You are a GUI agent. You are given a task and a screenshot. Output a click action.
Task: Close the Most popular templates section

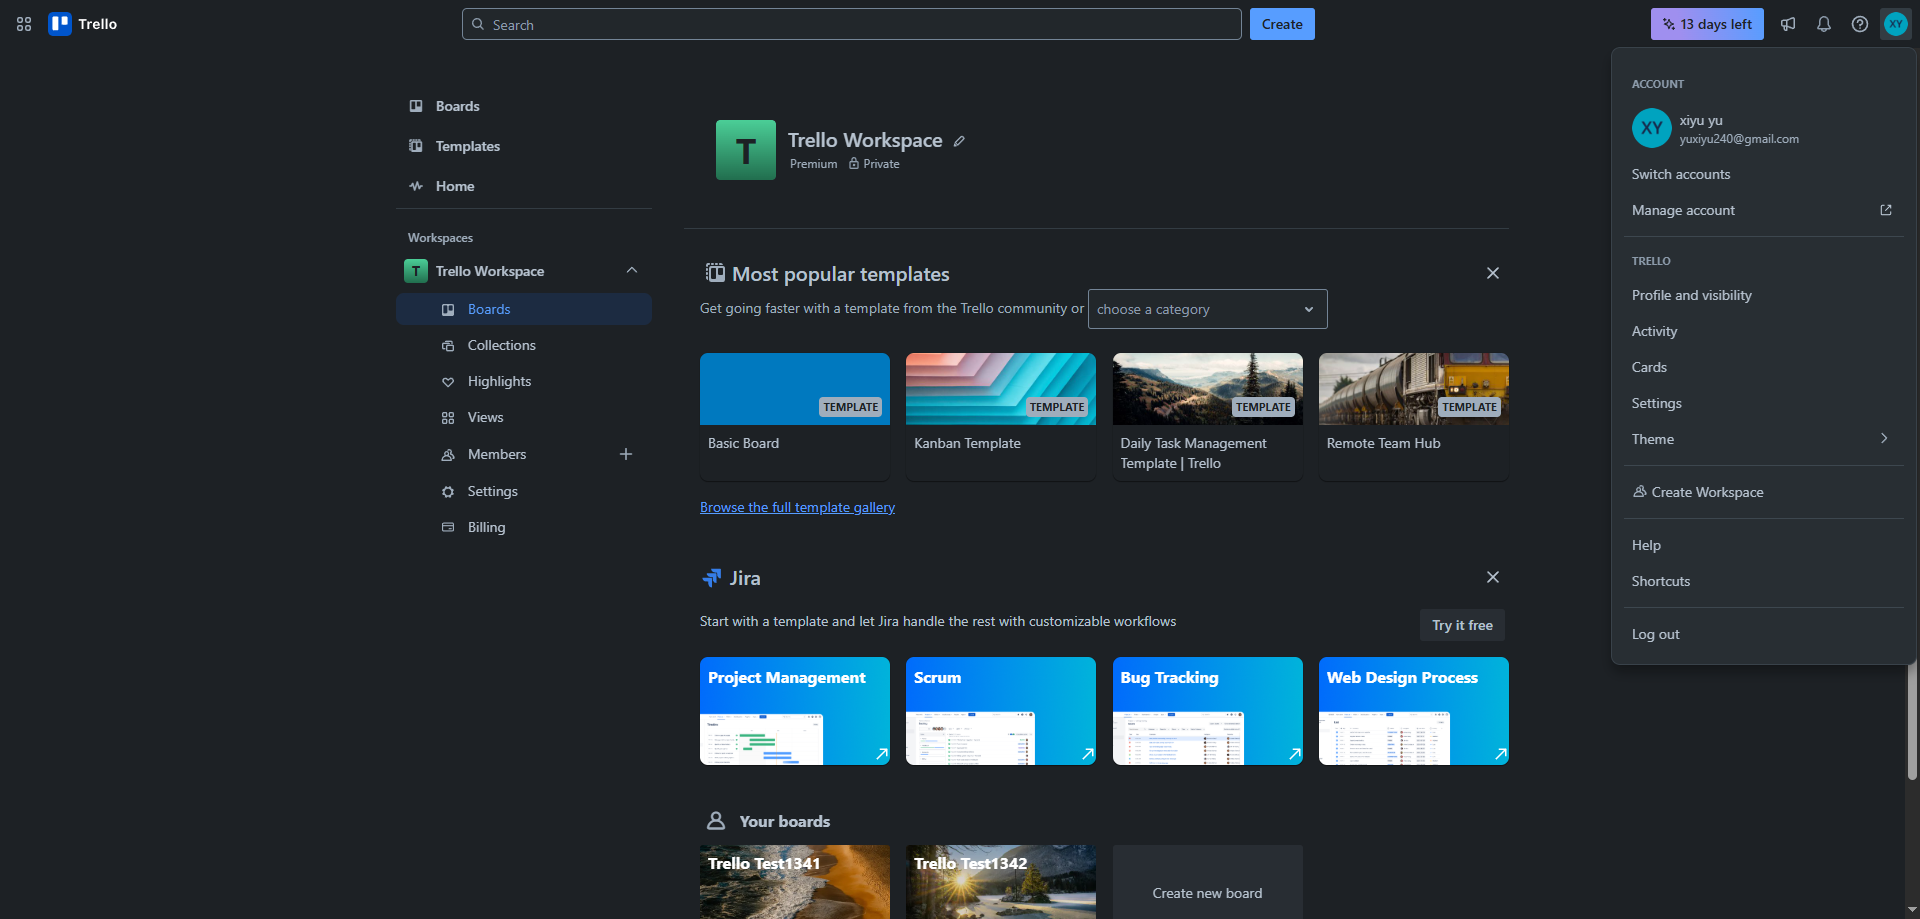pos(1493,273)
